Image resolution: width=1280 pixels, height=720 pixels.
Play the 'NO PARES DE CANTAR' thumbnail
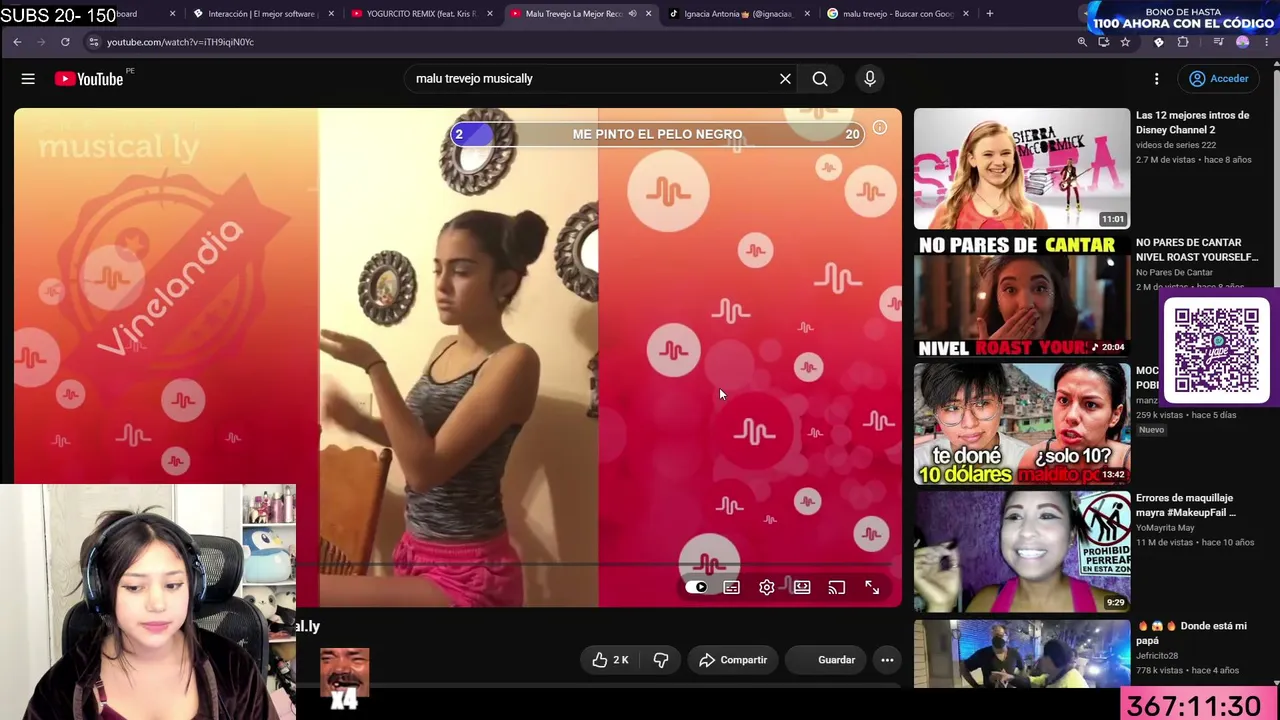point(1022,296)
